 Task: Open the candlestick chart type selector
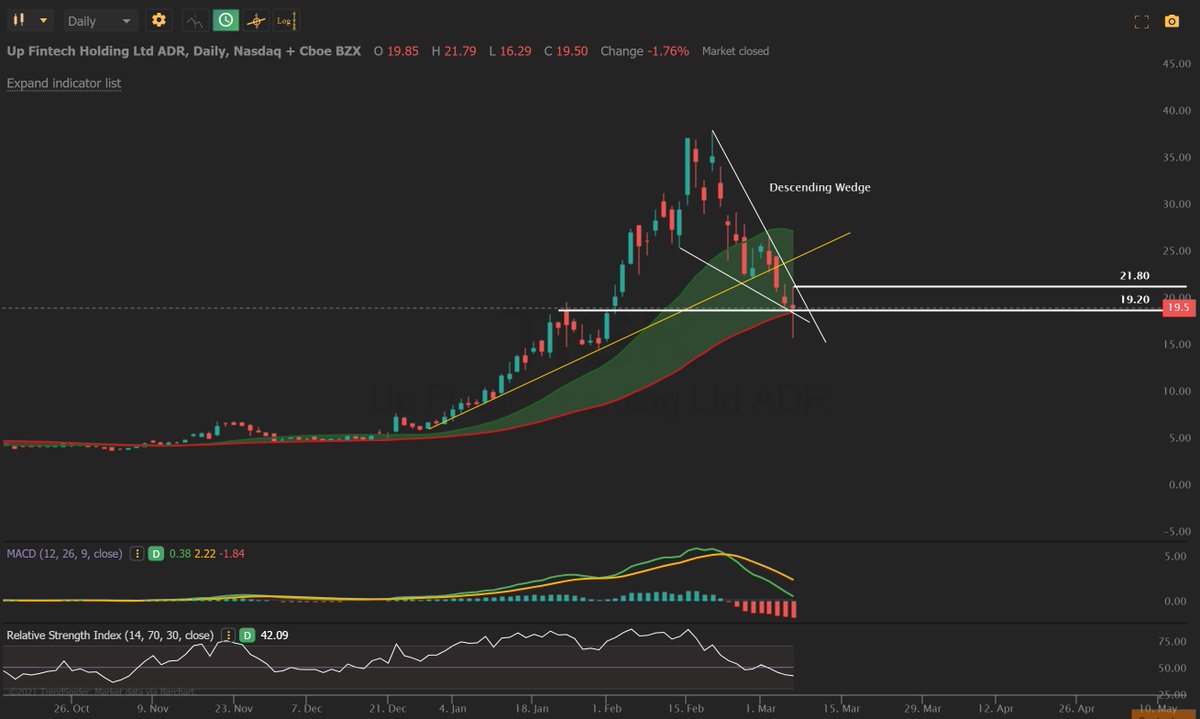30,20
